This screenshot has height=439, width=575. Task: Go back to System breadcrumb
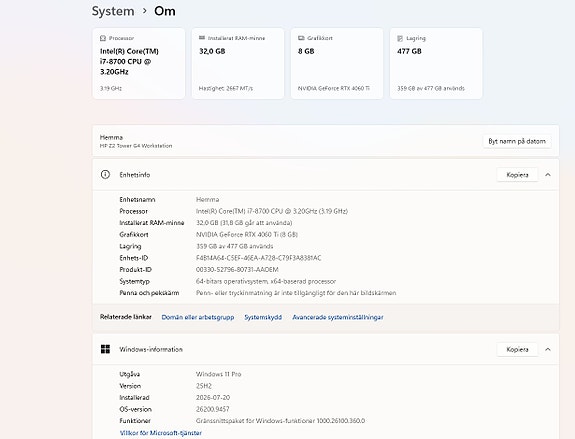click(x=113, y=11)
